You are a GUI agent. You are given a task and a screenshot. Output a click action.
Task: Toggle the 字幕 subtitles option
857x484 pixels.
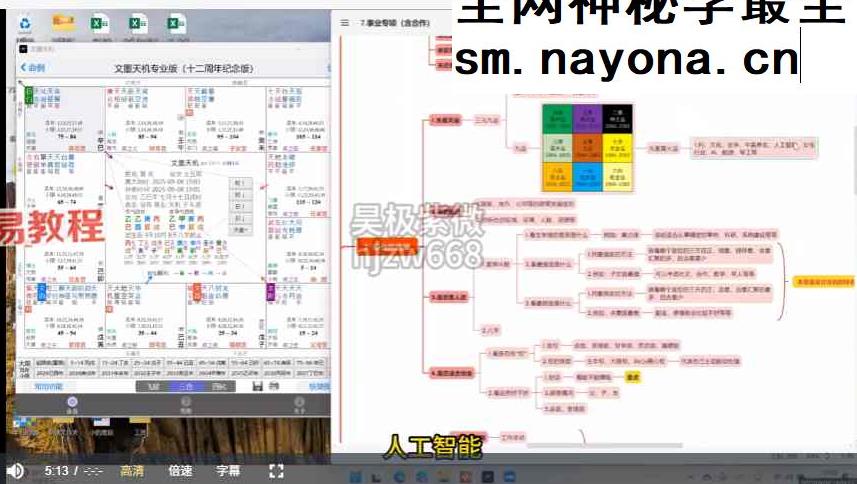228,471
